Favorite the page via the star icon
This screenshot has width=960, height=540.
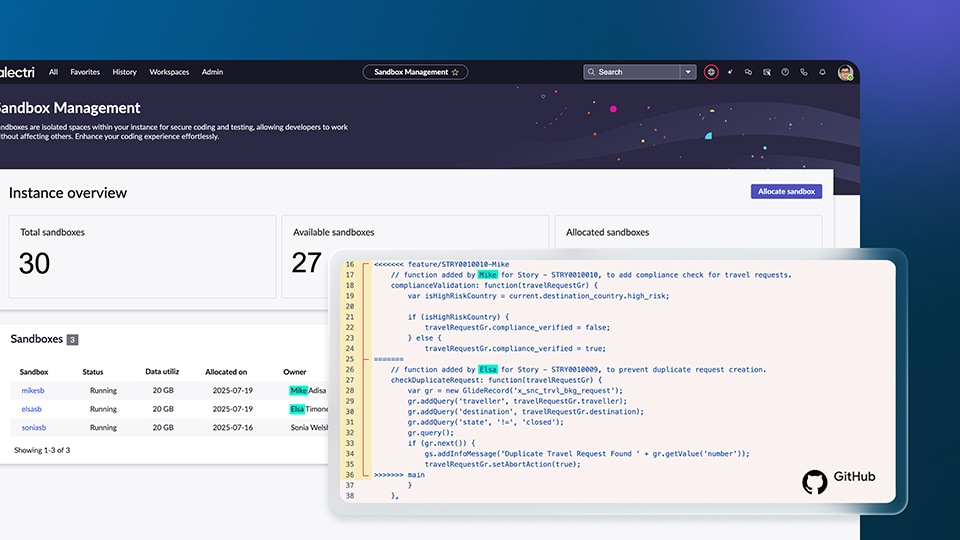point(455,72)
